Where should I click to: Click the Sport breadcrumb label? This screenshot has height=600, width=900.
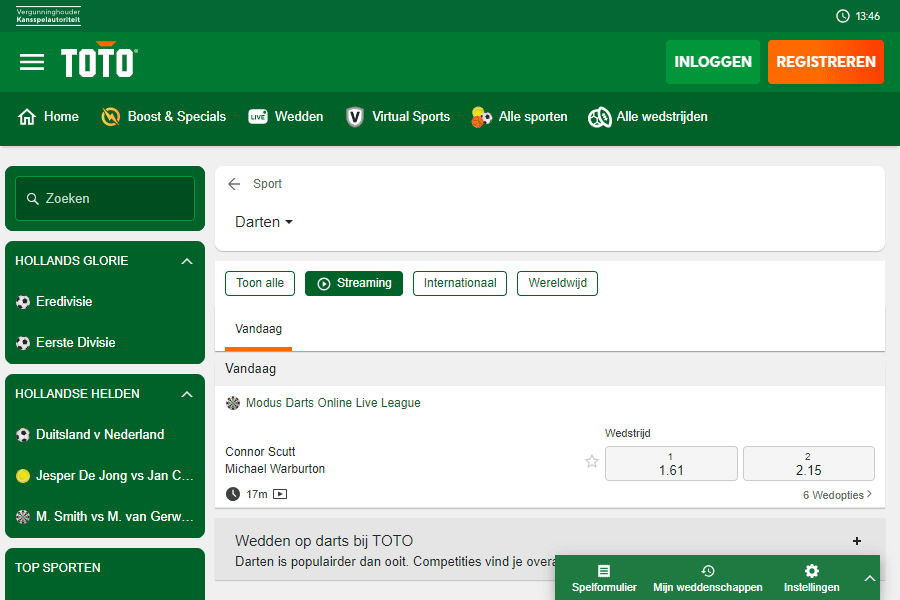(267, 184)
